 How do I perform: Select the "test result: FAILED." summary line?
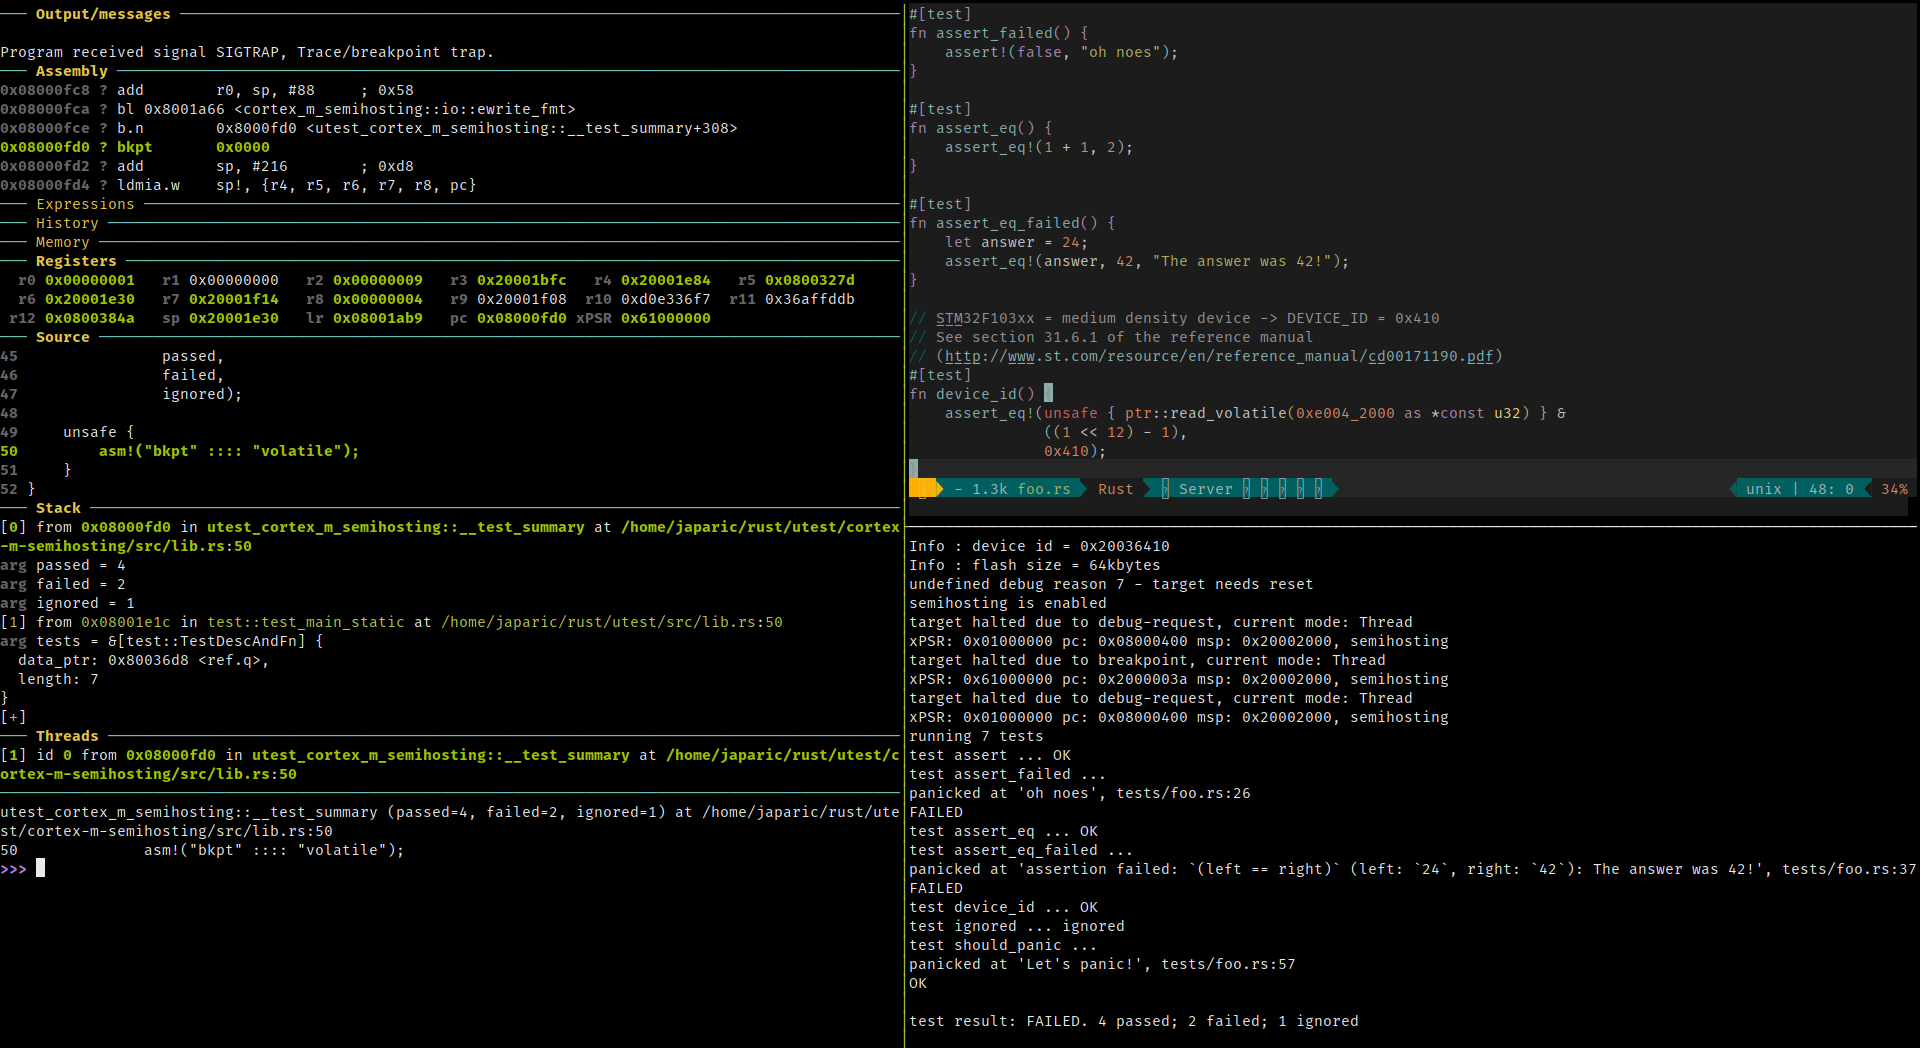pyautogui.click(x=1134, y=1021)
